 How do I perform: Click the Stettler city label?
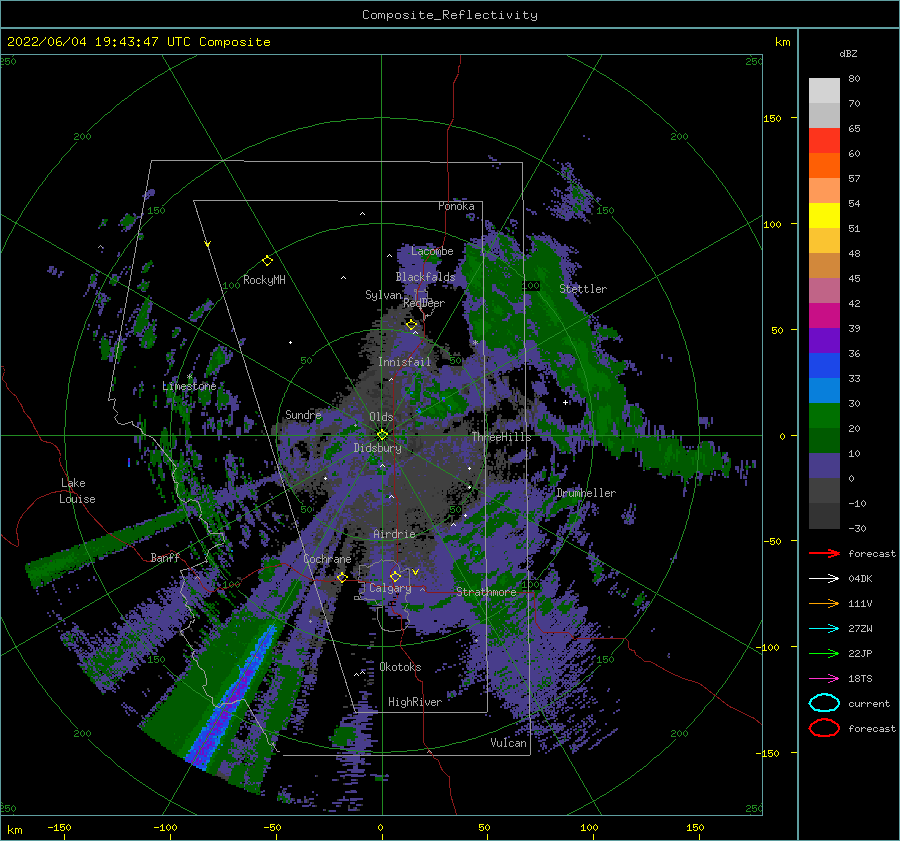click(x=583, y=289)
